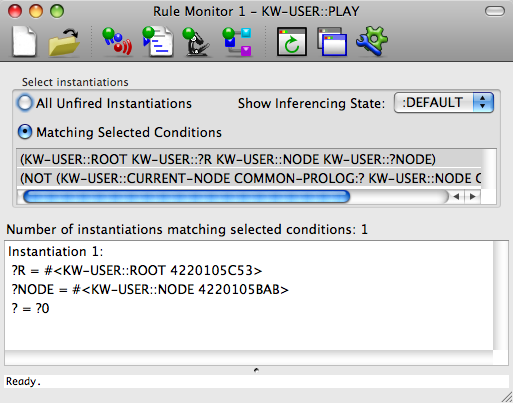Click the horizontal scrollbar thumb in the conditions list
This screenshot has height=403, width=513.
tap(187, 197)
